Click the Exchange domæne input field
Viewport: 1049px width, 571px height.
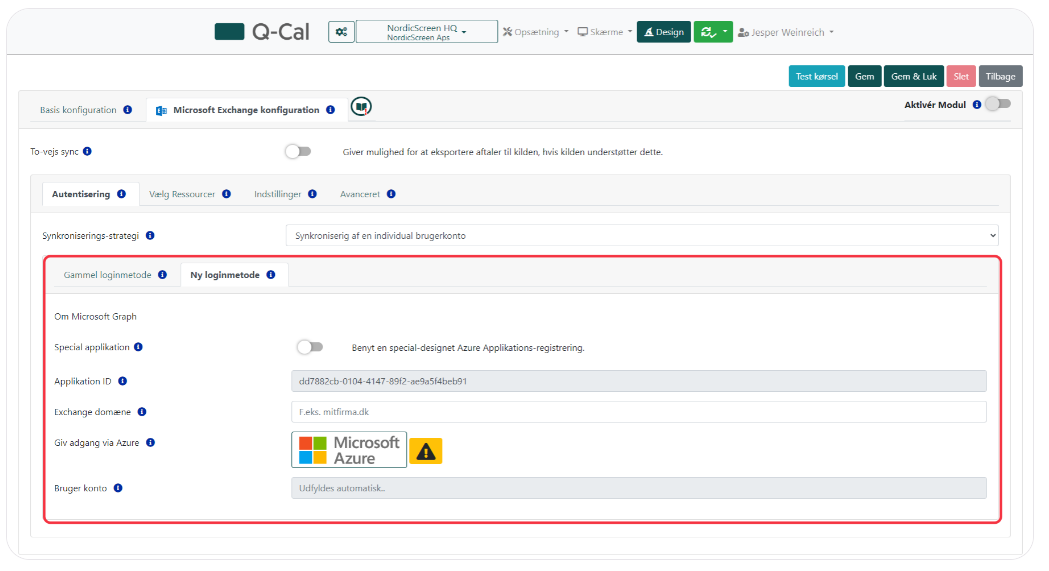(639, 412)
